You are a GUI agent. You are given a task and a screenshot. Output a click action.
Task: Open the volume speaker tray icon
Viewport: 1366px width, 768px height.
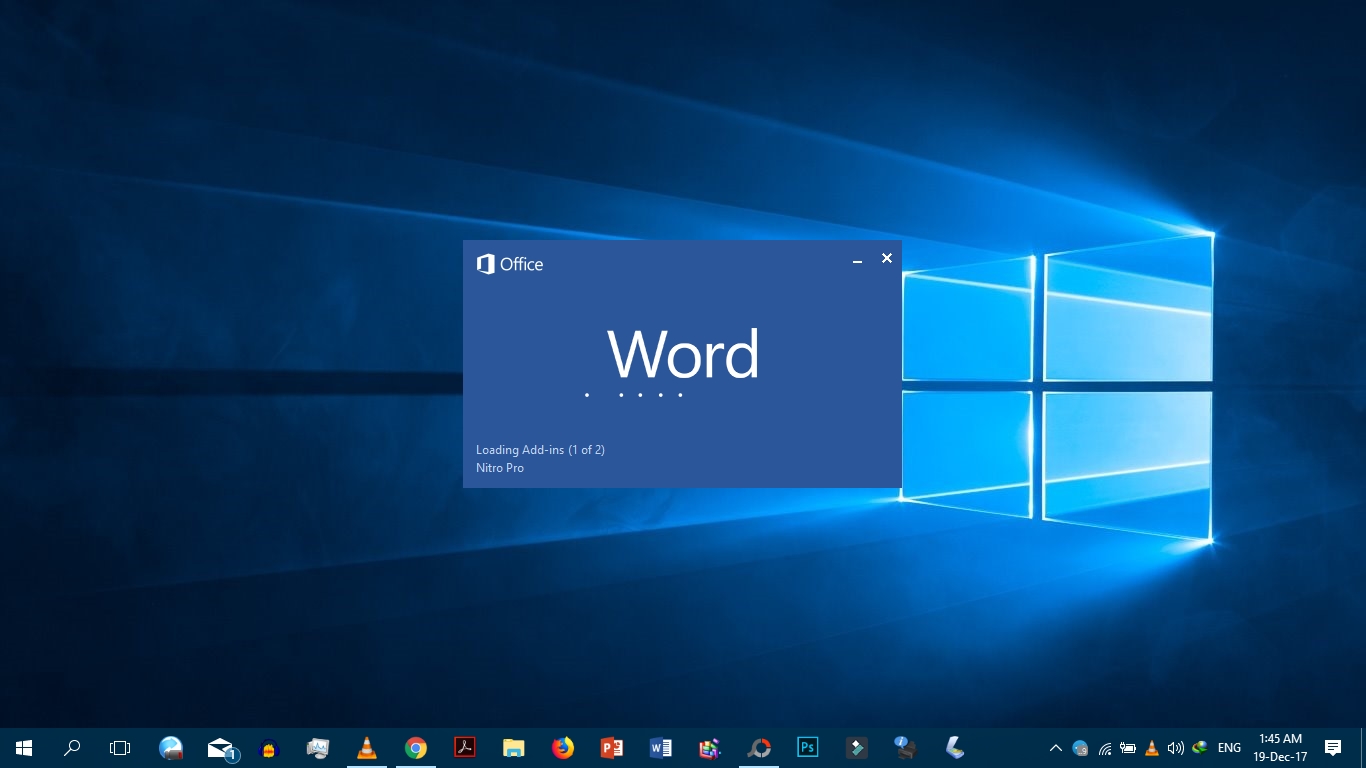(x=1176, y=748)
